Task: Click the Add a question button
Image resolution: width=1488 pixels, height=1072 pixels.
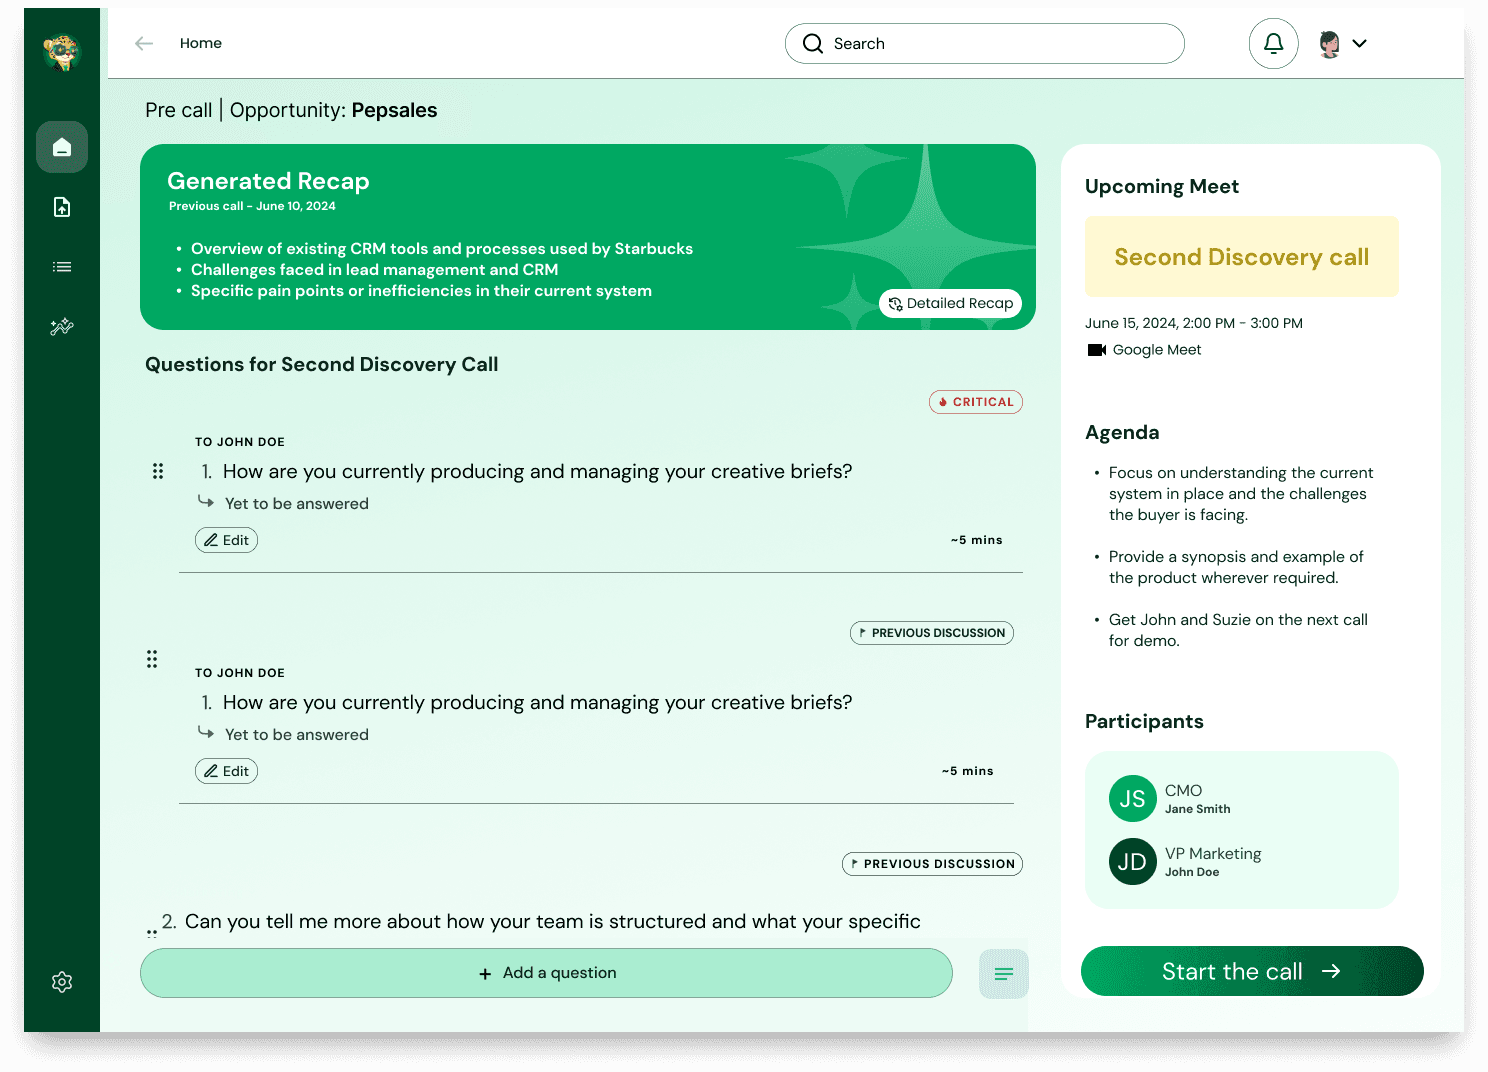Action: pos(546,973)
